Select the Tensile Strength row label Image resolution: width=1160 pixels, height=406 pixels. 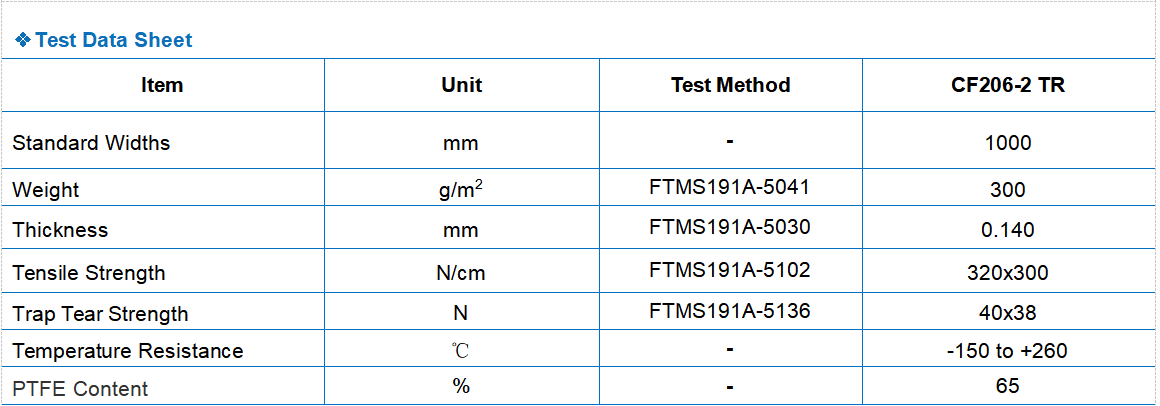tap(89, 273)
